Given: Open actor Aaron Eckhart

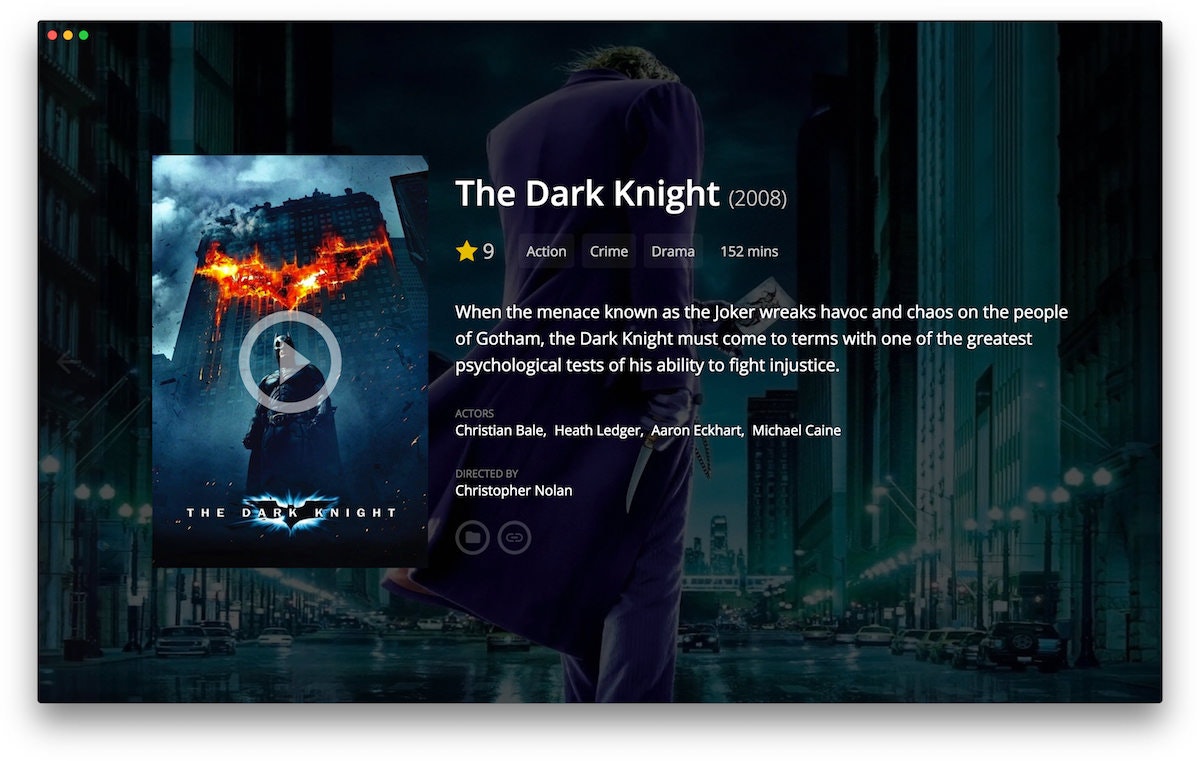Looking at the screenshot, I should [697, 430].
